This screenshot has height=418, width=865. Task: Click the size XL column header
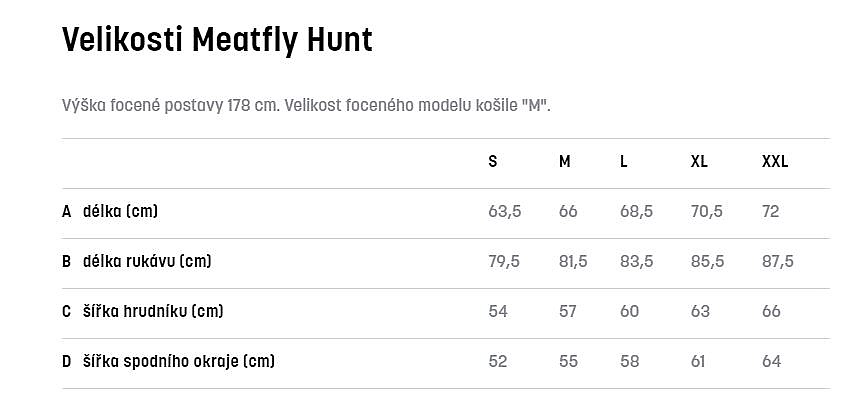click(x=700, y=162)
